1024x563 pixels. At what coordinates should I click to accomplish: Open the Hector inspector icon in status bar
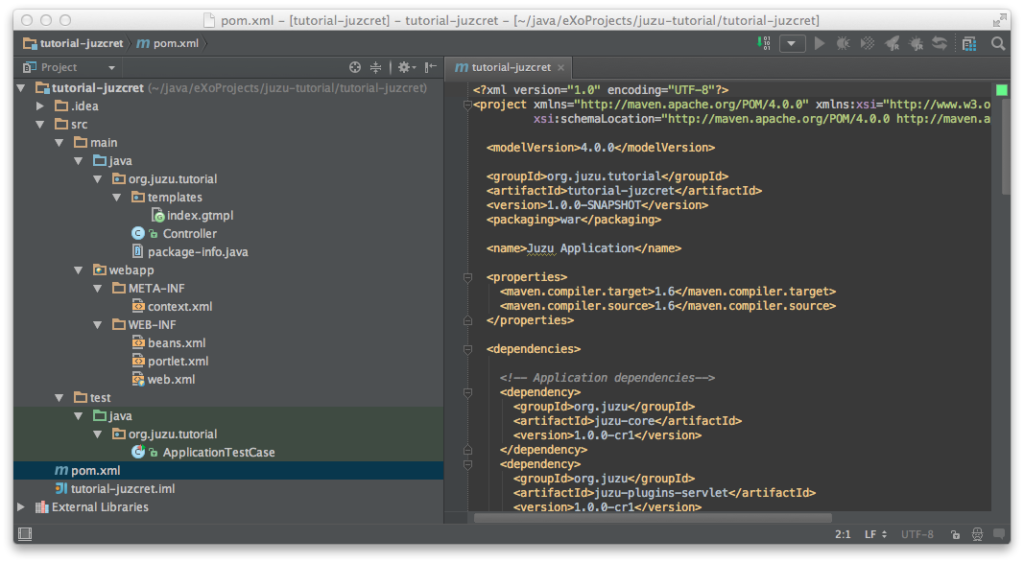pos(977,535)
